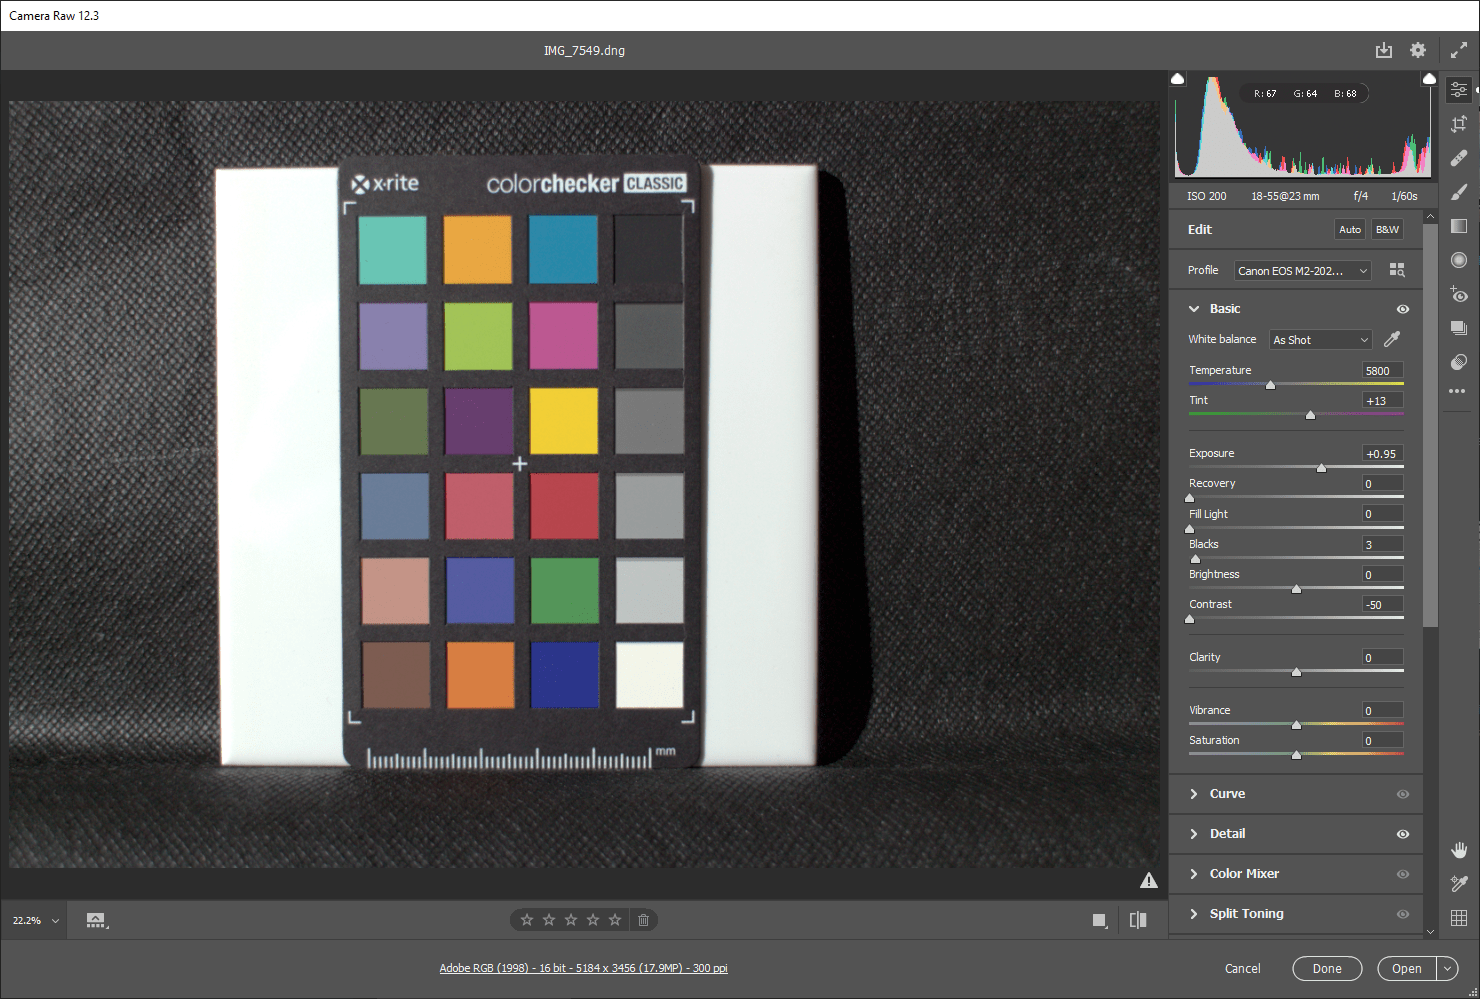Toggle Detail panel visibility eye
Viewport: 1480px width, 999px height.
pyautogui.click(x=1402, y=833)
